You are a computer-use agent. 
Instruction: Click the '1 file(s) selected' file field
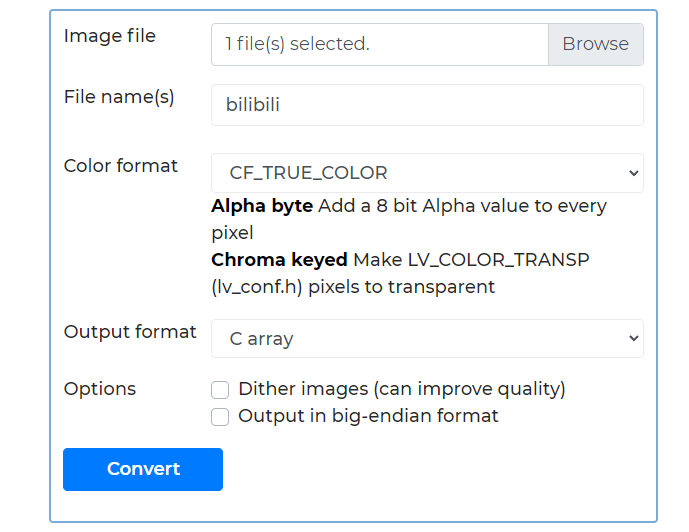(380, 44)
